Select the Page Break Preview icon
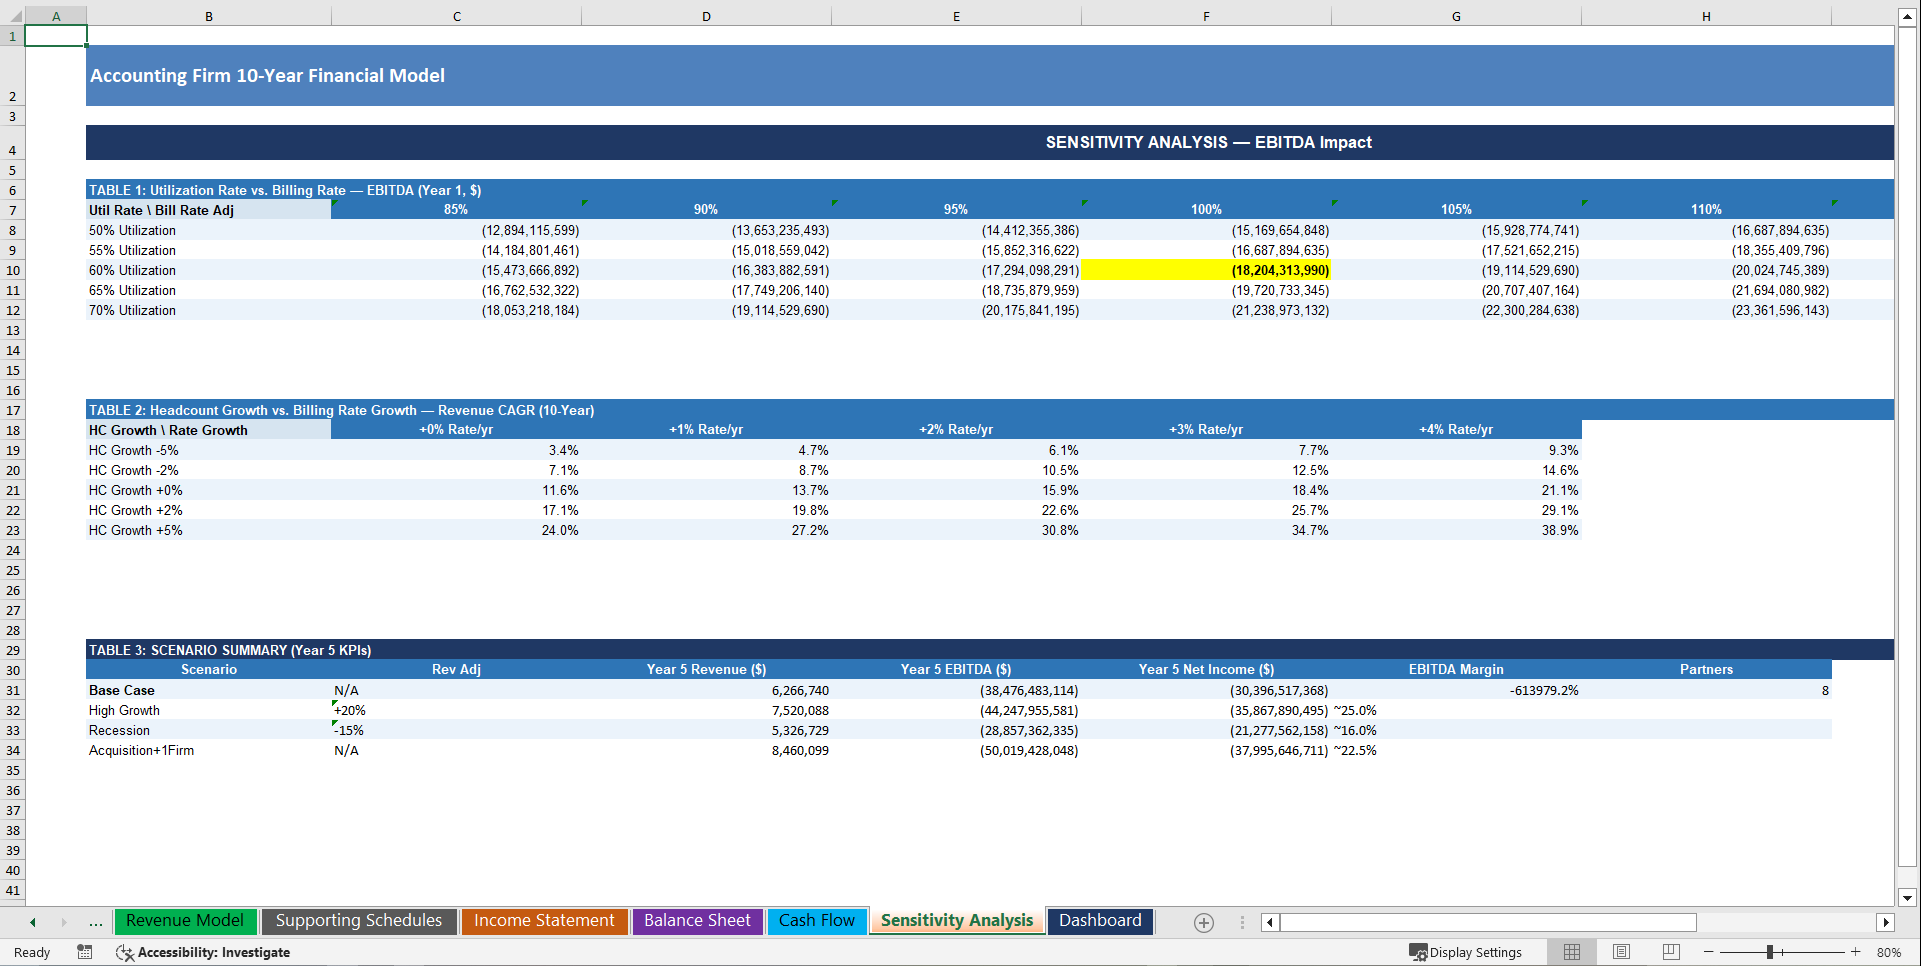Viewport: 1921px width, 966px height. 1670,952
